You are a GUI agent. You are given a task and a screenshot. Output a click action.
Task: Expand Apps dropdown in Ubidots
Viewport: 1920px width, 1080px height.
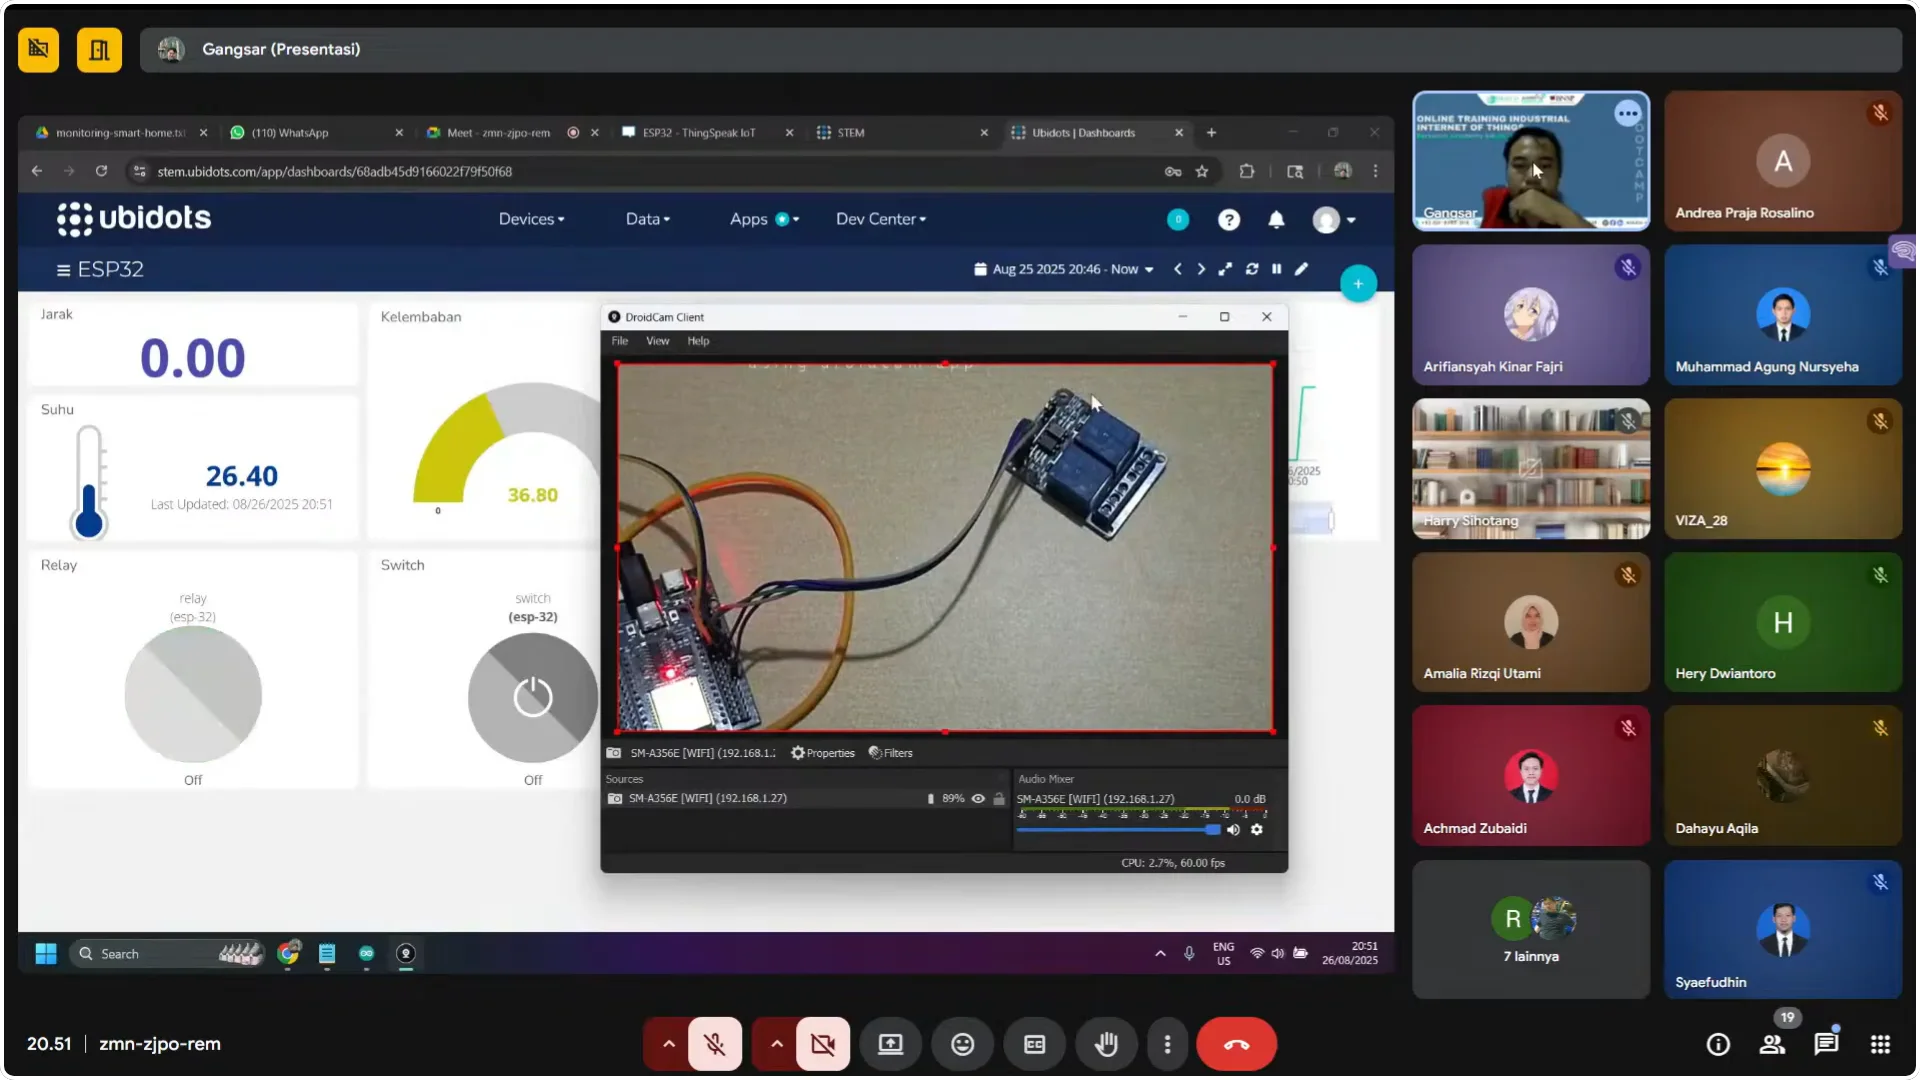[x=764, y=219]
